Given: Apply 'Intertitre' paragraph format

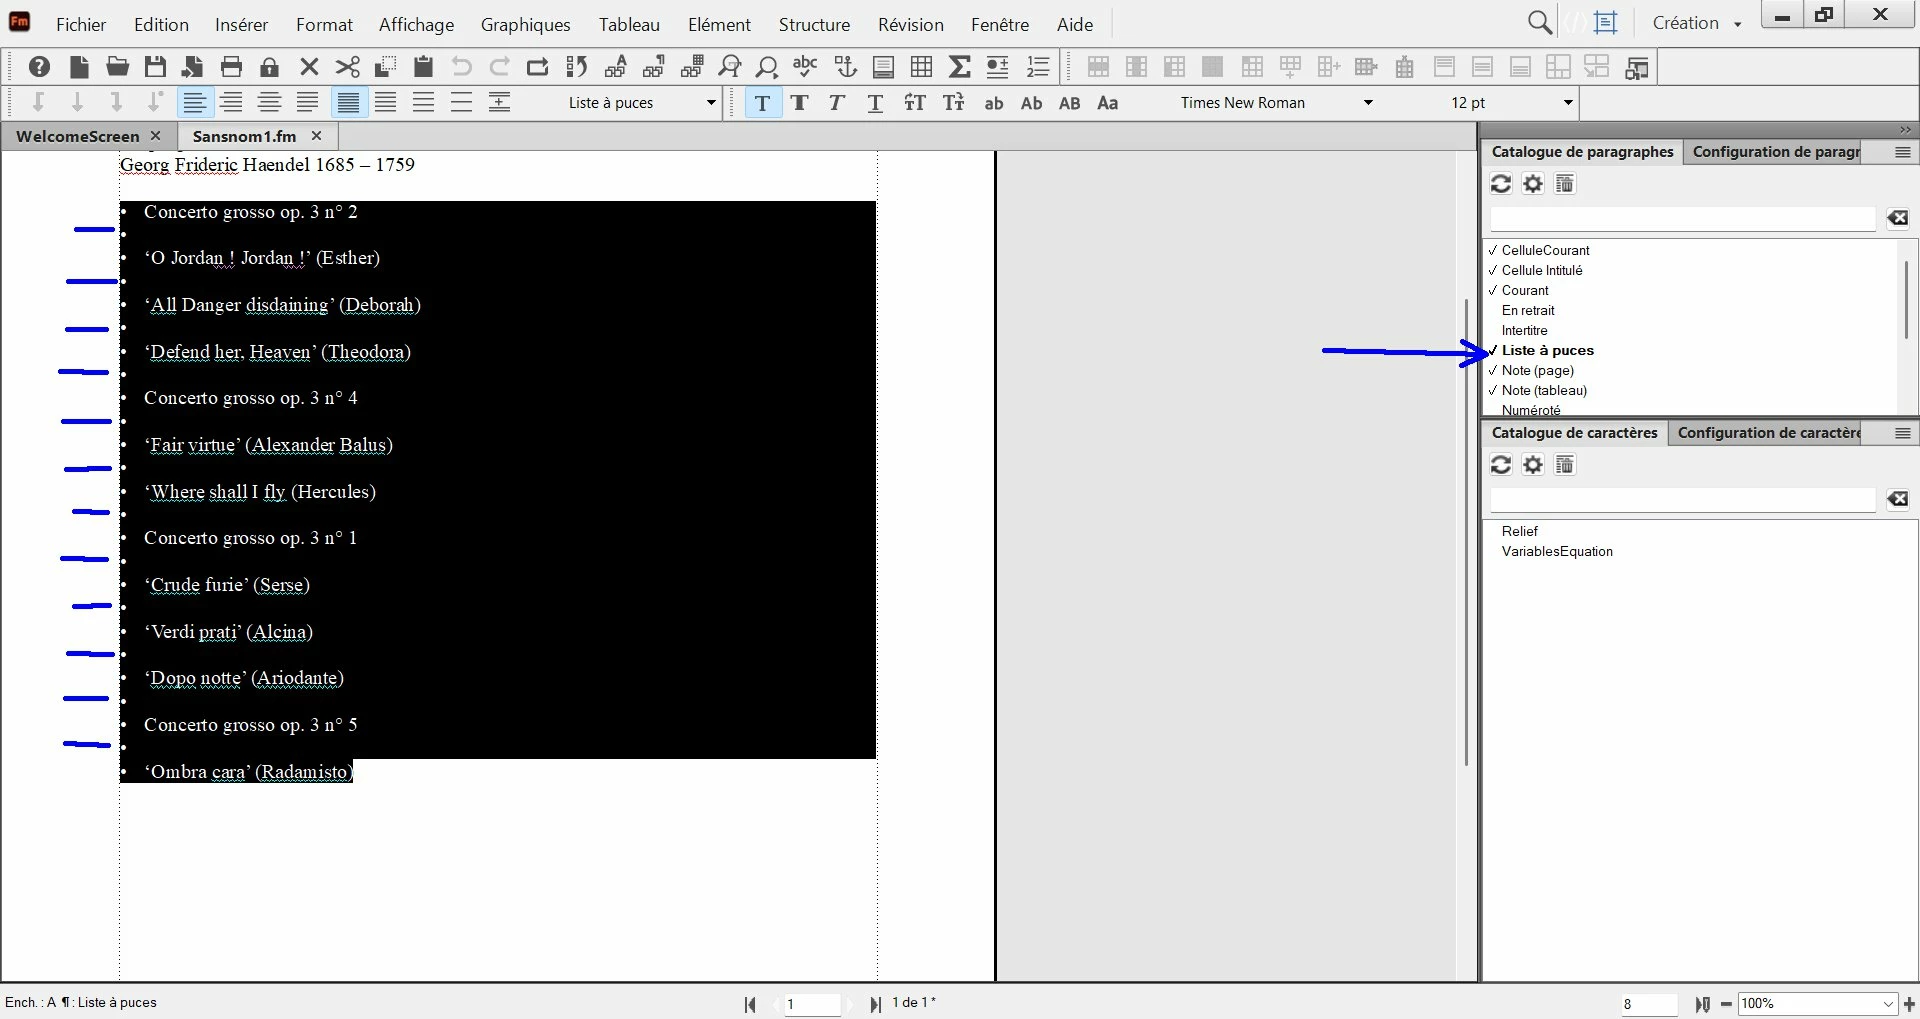Looking at the screenshot, I should pyautogui.click(x=1524, y=330).
